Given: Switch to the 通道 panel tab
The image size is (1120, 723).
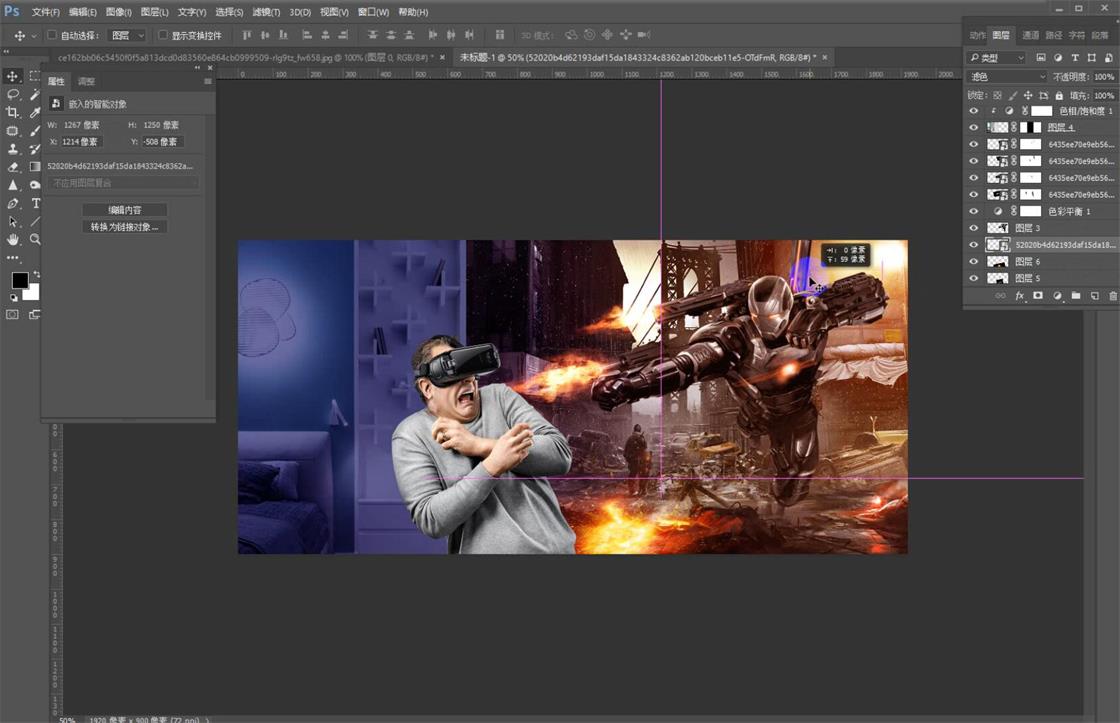Looking at the screenshot, I should coord(1031,36).
